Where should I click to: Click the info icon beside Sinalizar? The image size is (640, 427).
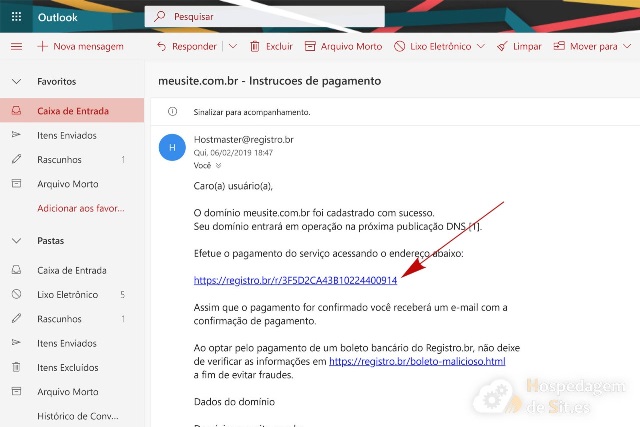coord(173,111)
